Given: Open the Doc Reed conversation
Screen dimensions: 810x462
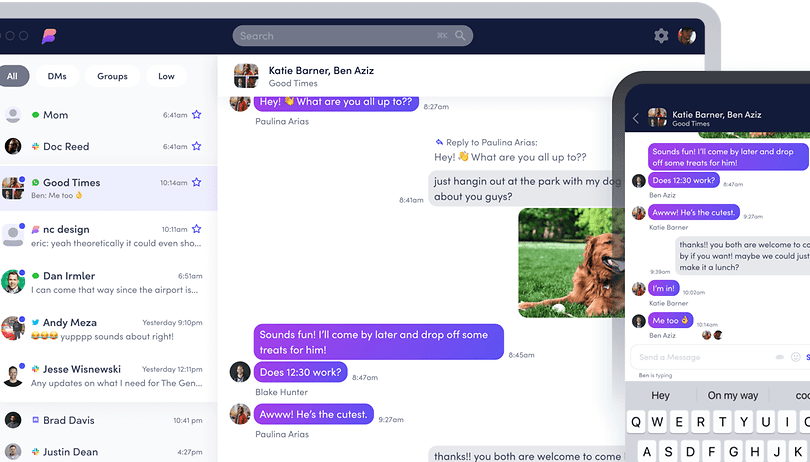Looking at the screenshot, I should (x=108, y=146).
